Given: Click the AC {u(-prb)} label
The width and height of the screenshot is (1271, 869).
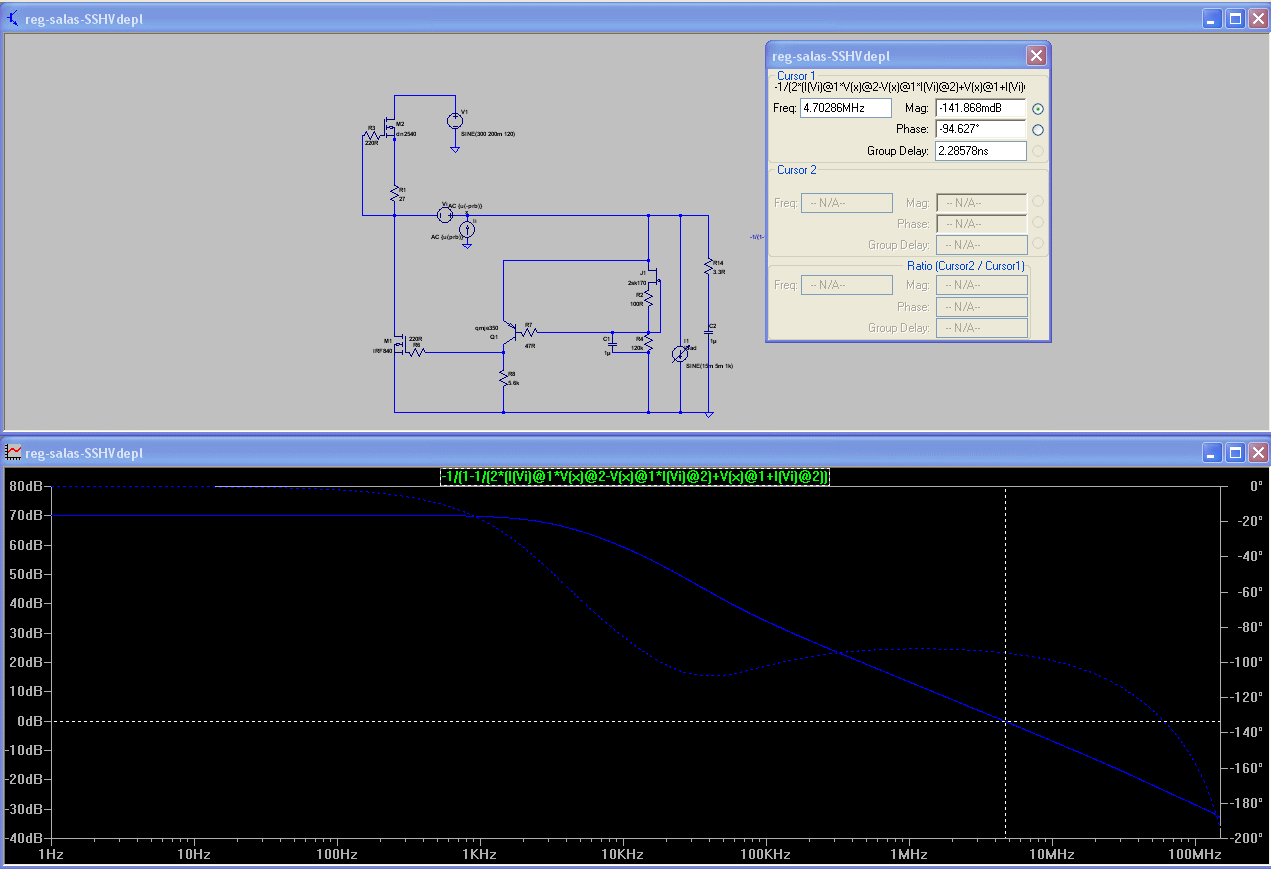Looking at the screenshot, I should pos(465,206).
